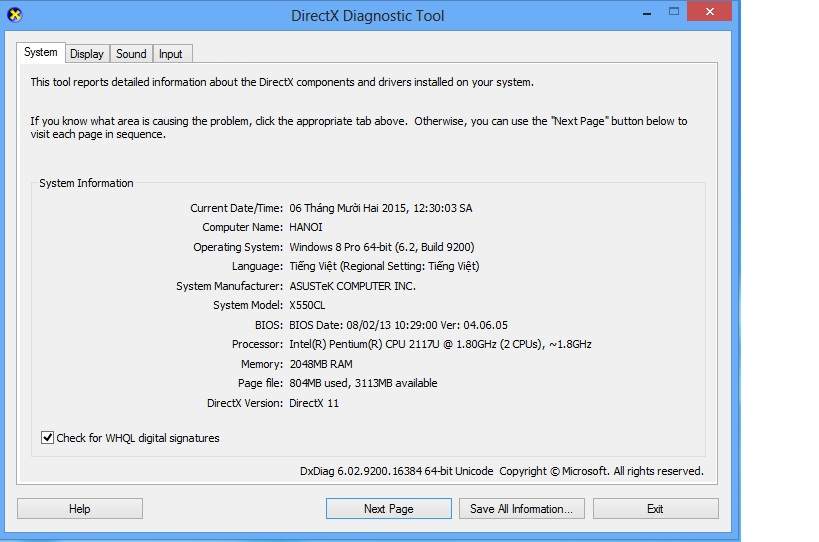The width and height of the screenshot is (819, 542).
Task: Click the maximize button in title bar
Action: pyautogui.click(x=674, y=11)
